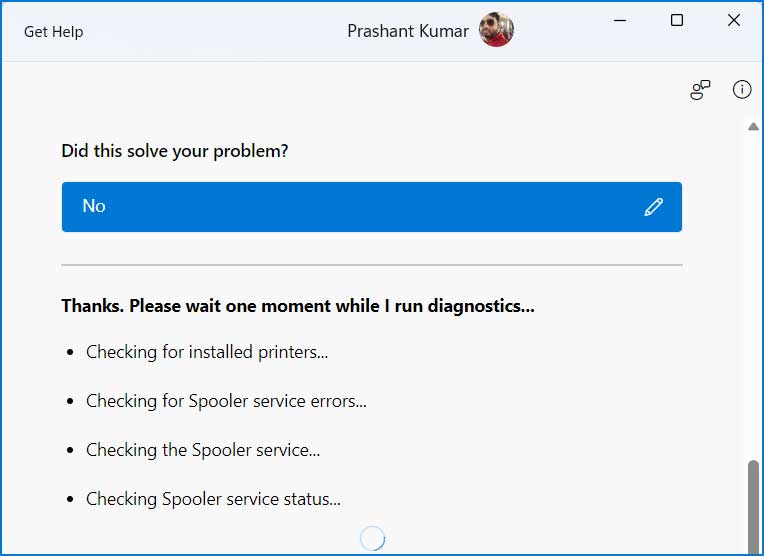Viewport: 764px width, 556px height.
Task: Click the info circle icon
Action: click(x=742, y=89)
